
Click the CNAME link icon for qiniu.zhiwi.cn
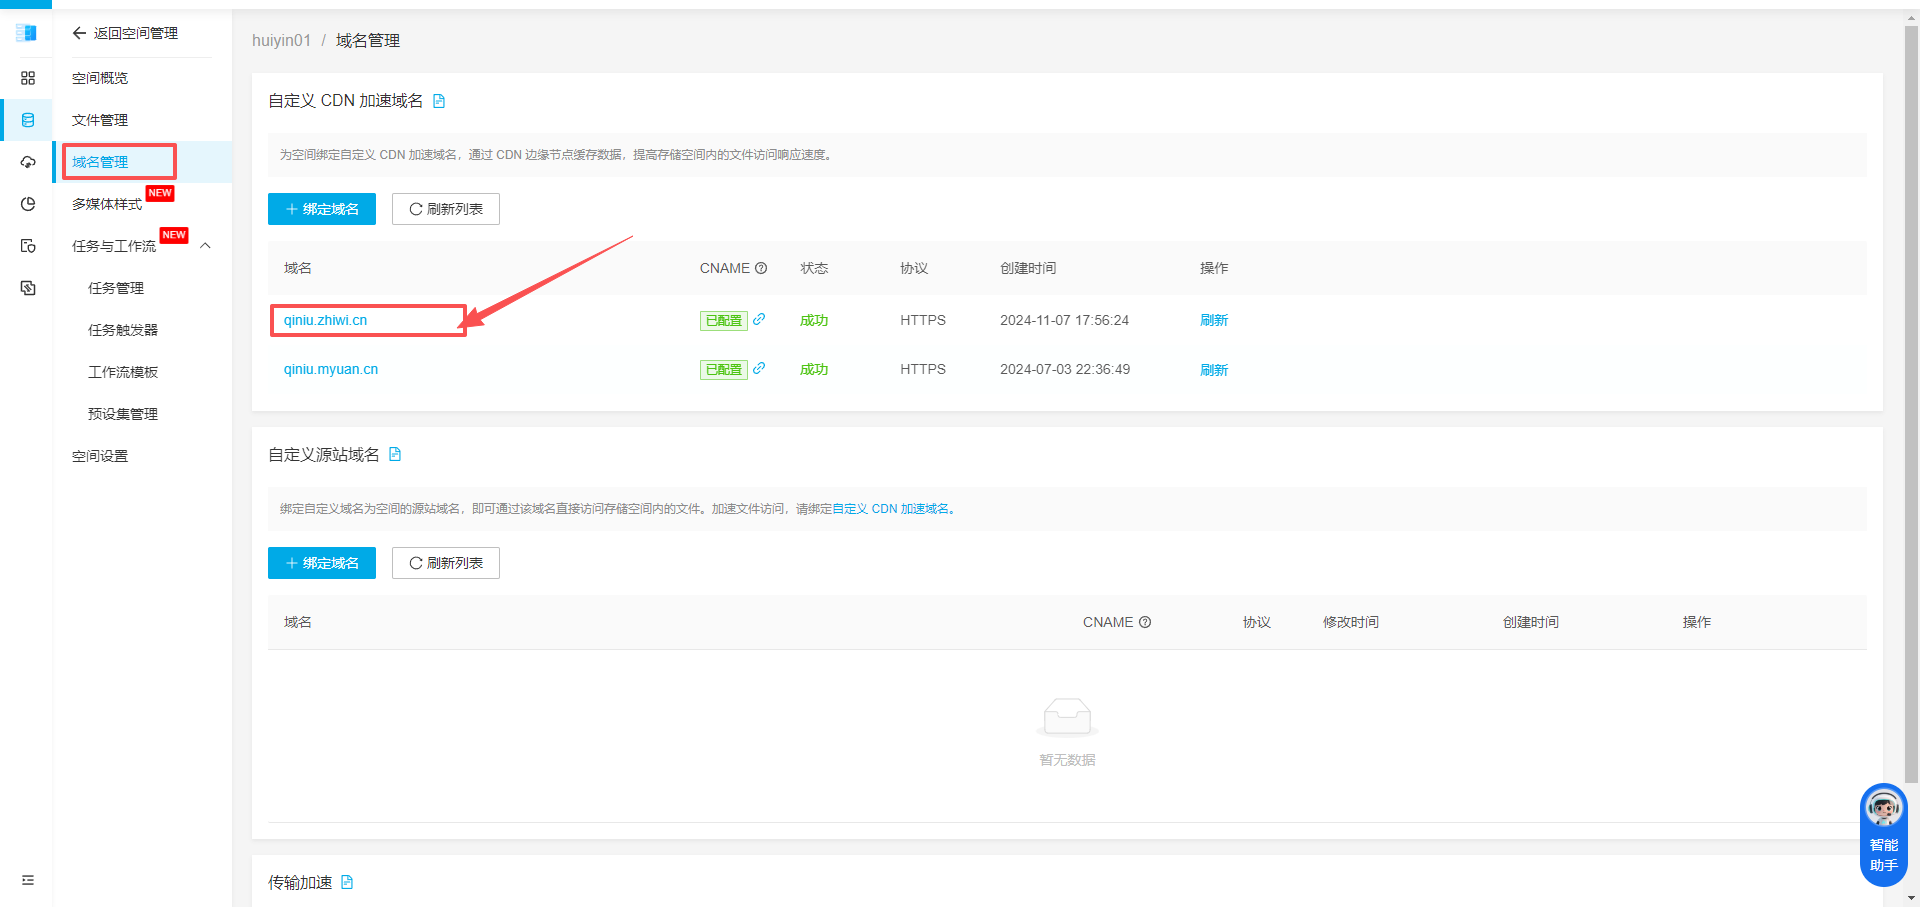tap(759, 319)
